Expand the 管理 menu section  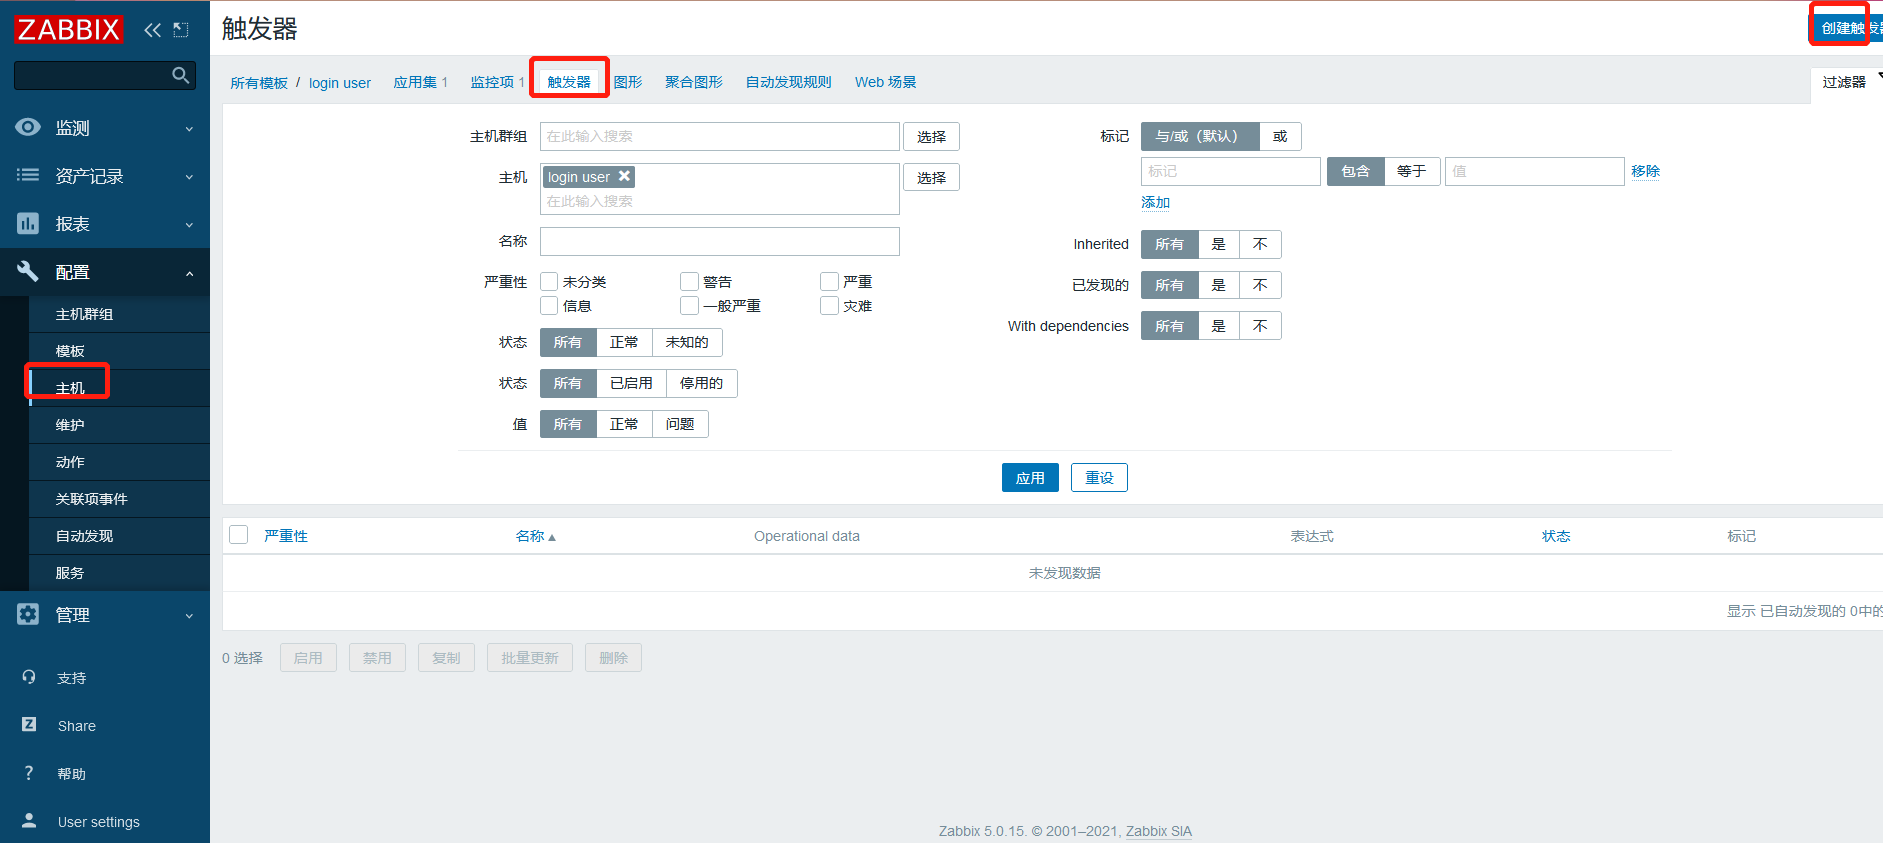coord(189,615)
